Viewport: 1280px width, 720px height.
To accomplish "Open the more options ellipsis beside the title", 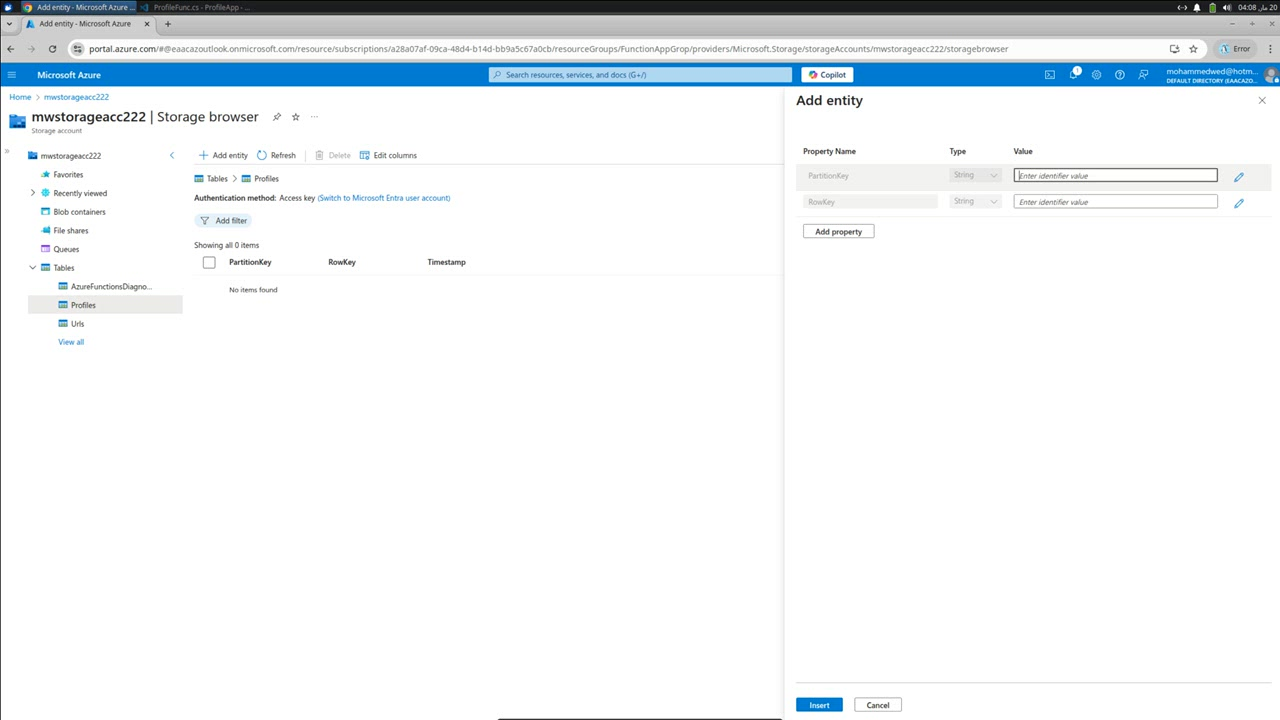I will tap(314, 117).
